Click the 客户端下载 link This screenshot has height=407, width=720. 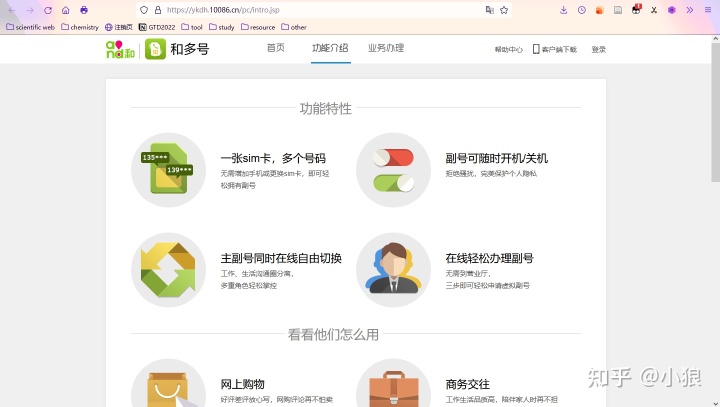pyautogui.click(x=555, y=49)
